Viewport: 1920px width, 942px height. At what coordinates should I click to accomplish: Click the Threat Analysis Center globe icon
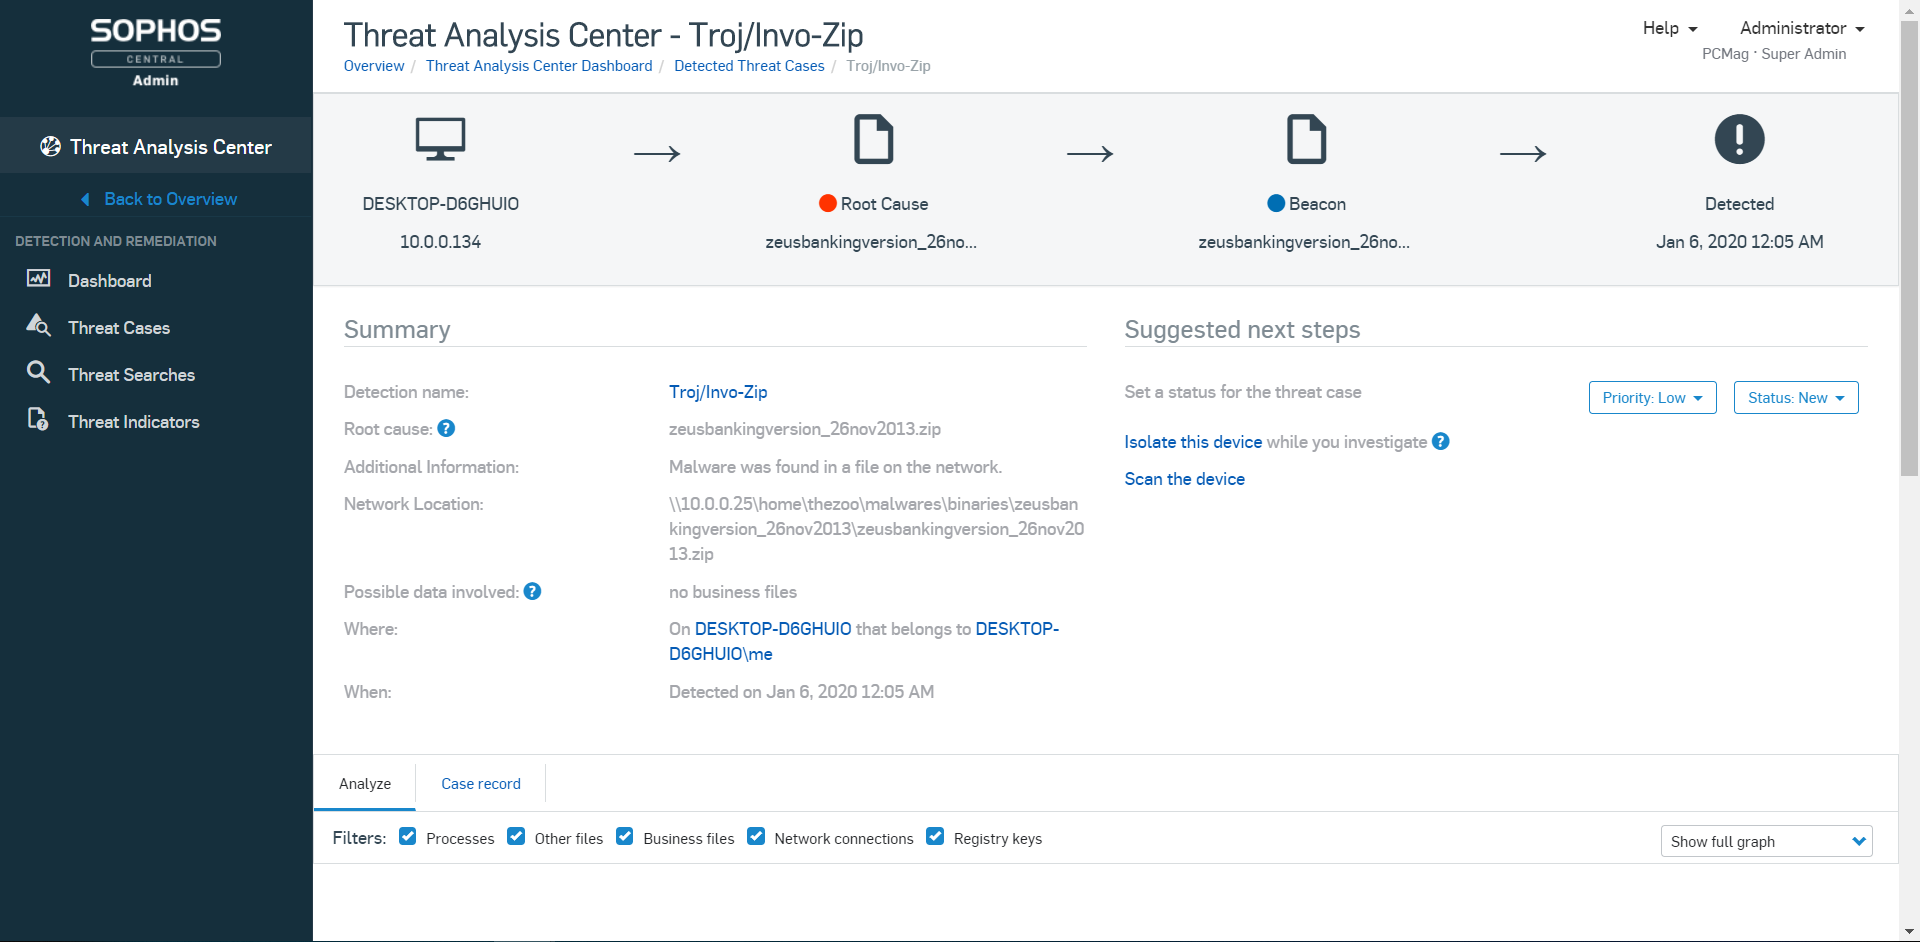pos(50,147)
